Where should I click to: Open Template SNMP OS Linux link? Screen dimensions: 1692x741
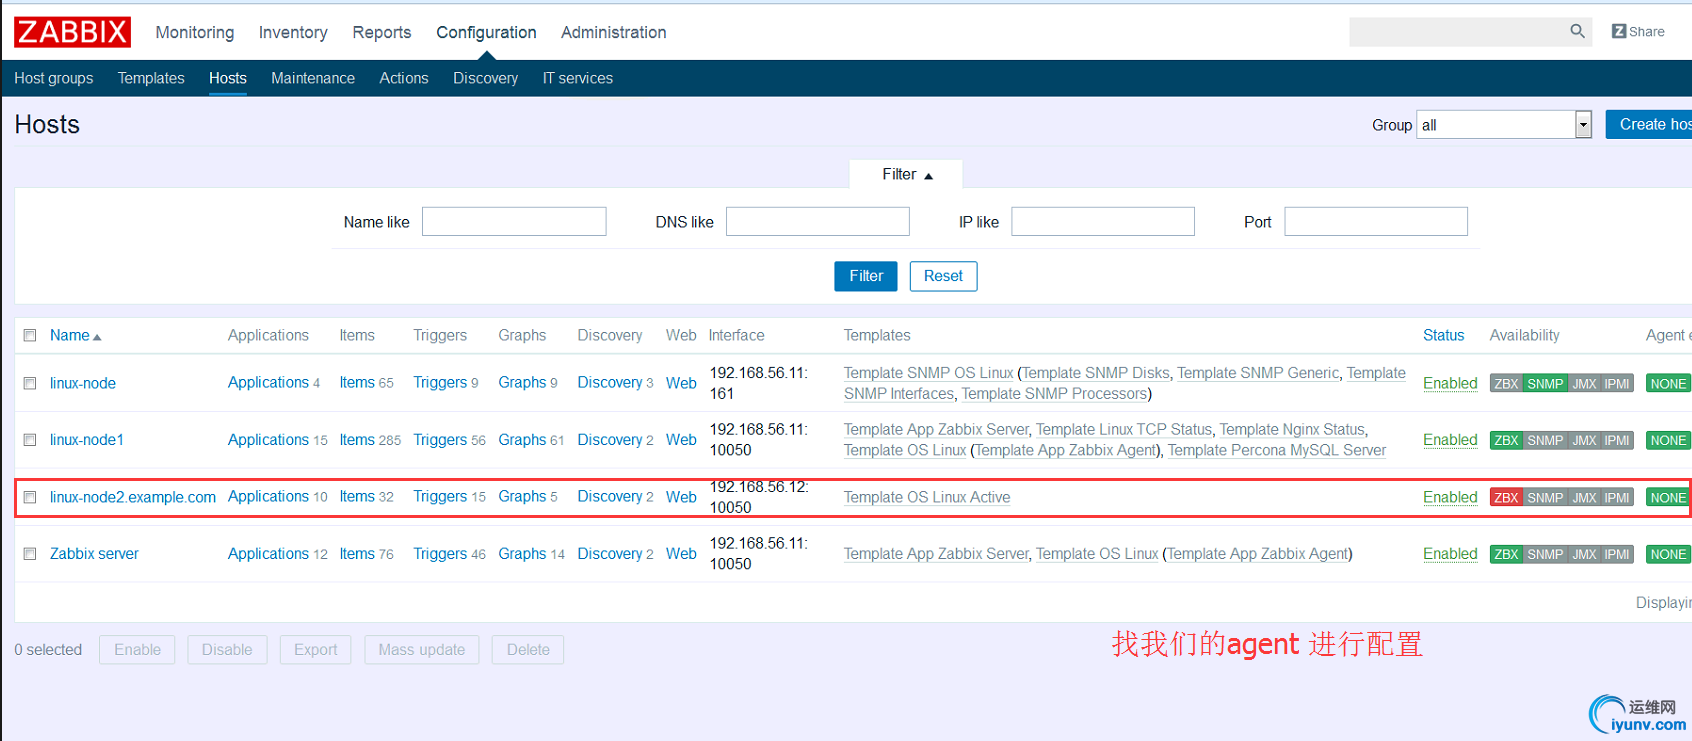[928, 373]
